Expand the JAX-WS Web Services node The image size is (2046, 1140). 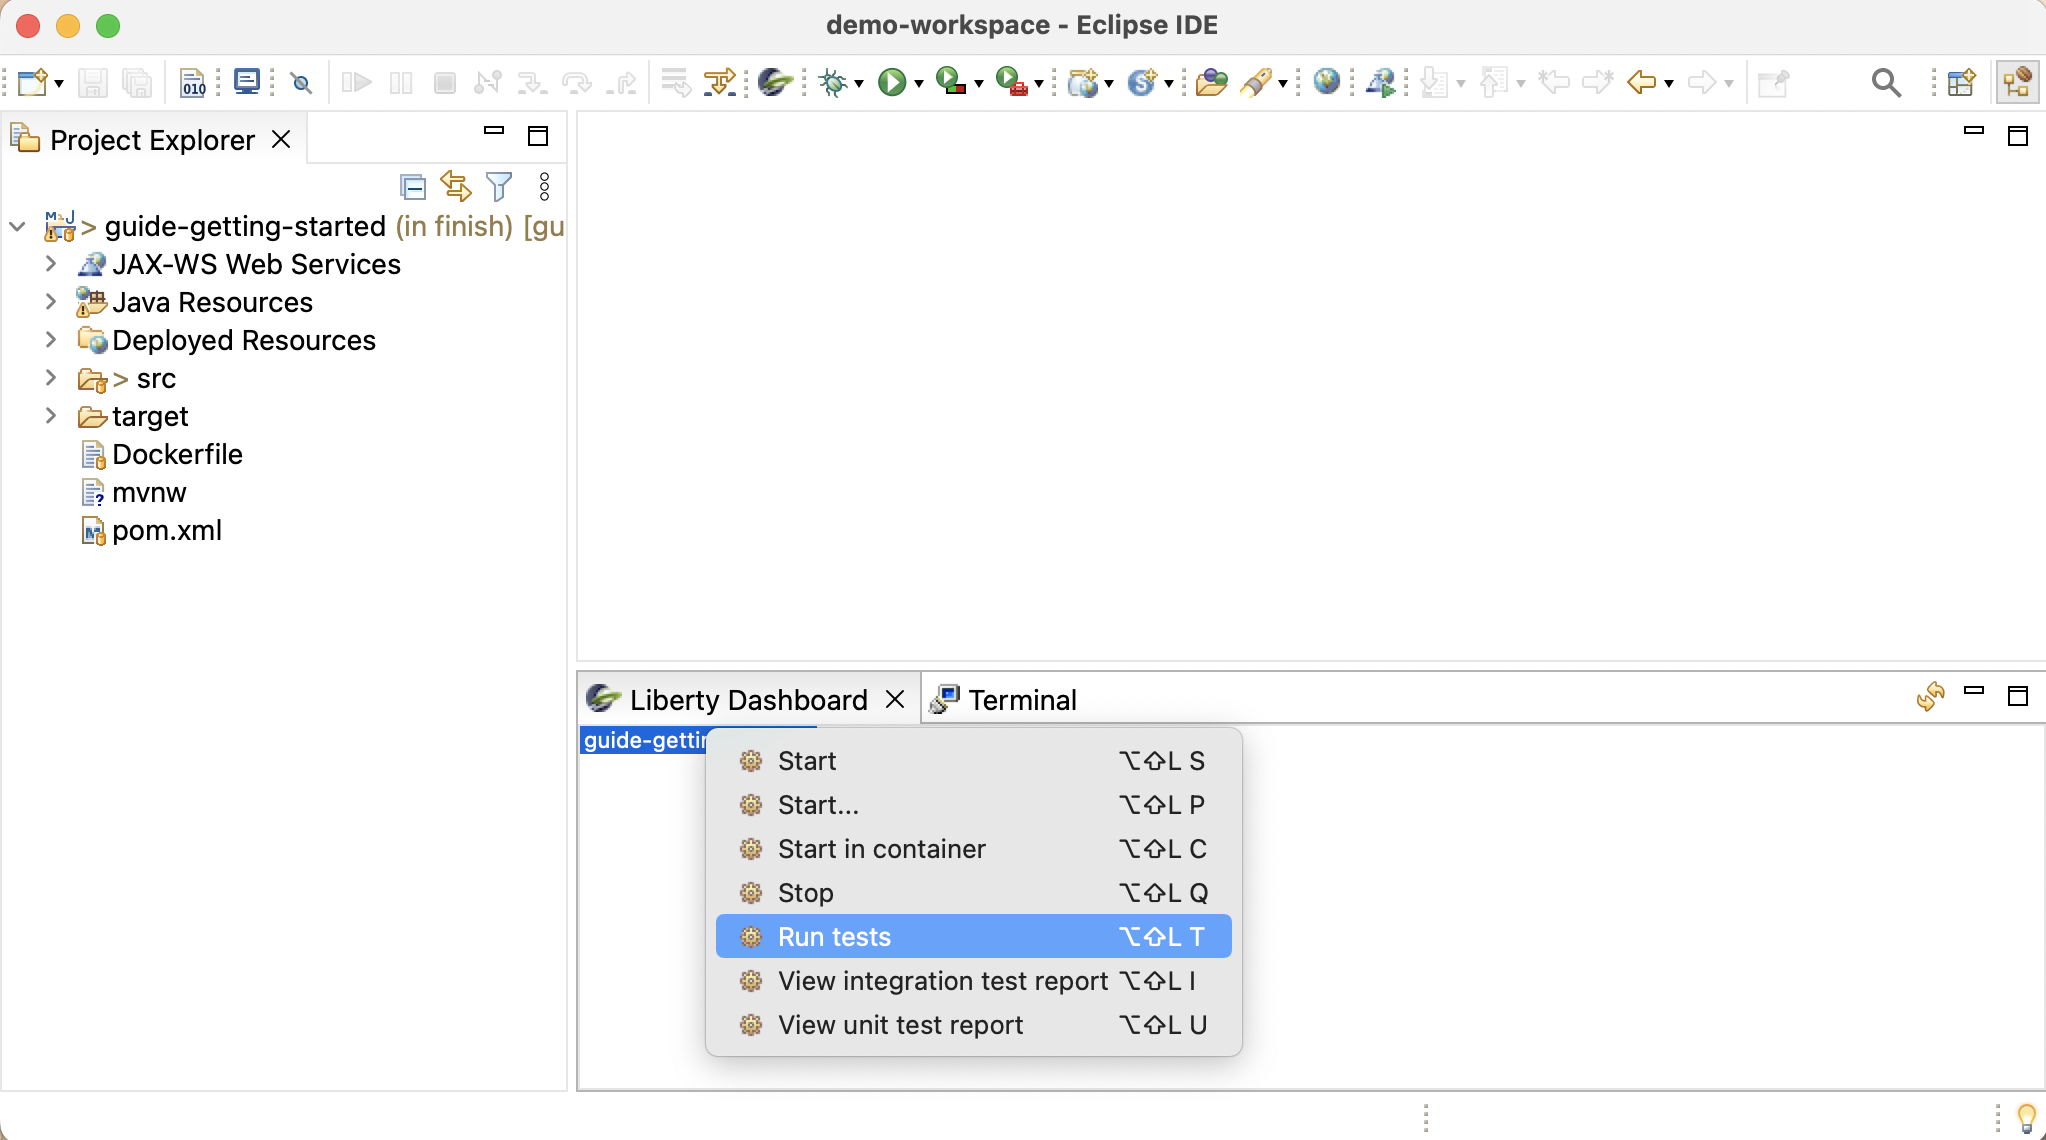coord(51,264)
